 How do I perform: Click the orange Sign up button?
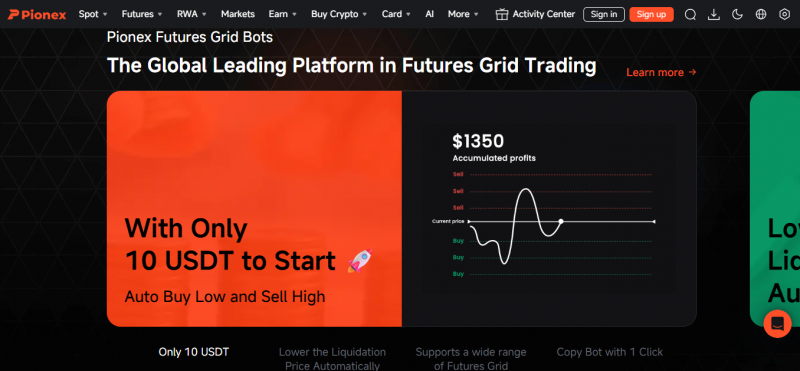652,14
